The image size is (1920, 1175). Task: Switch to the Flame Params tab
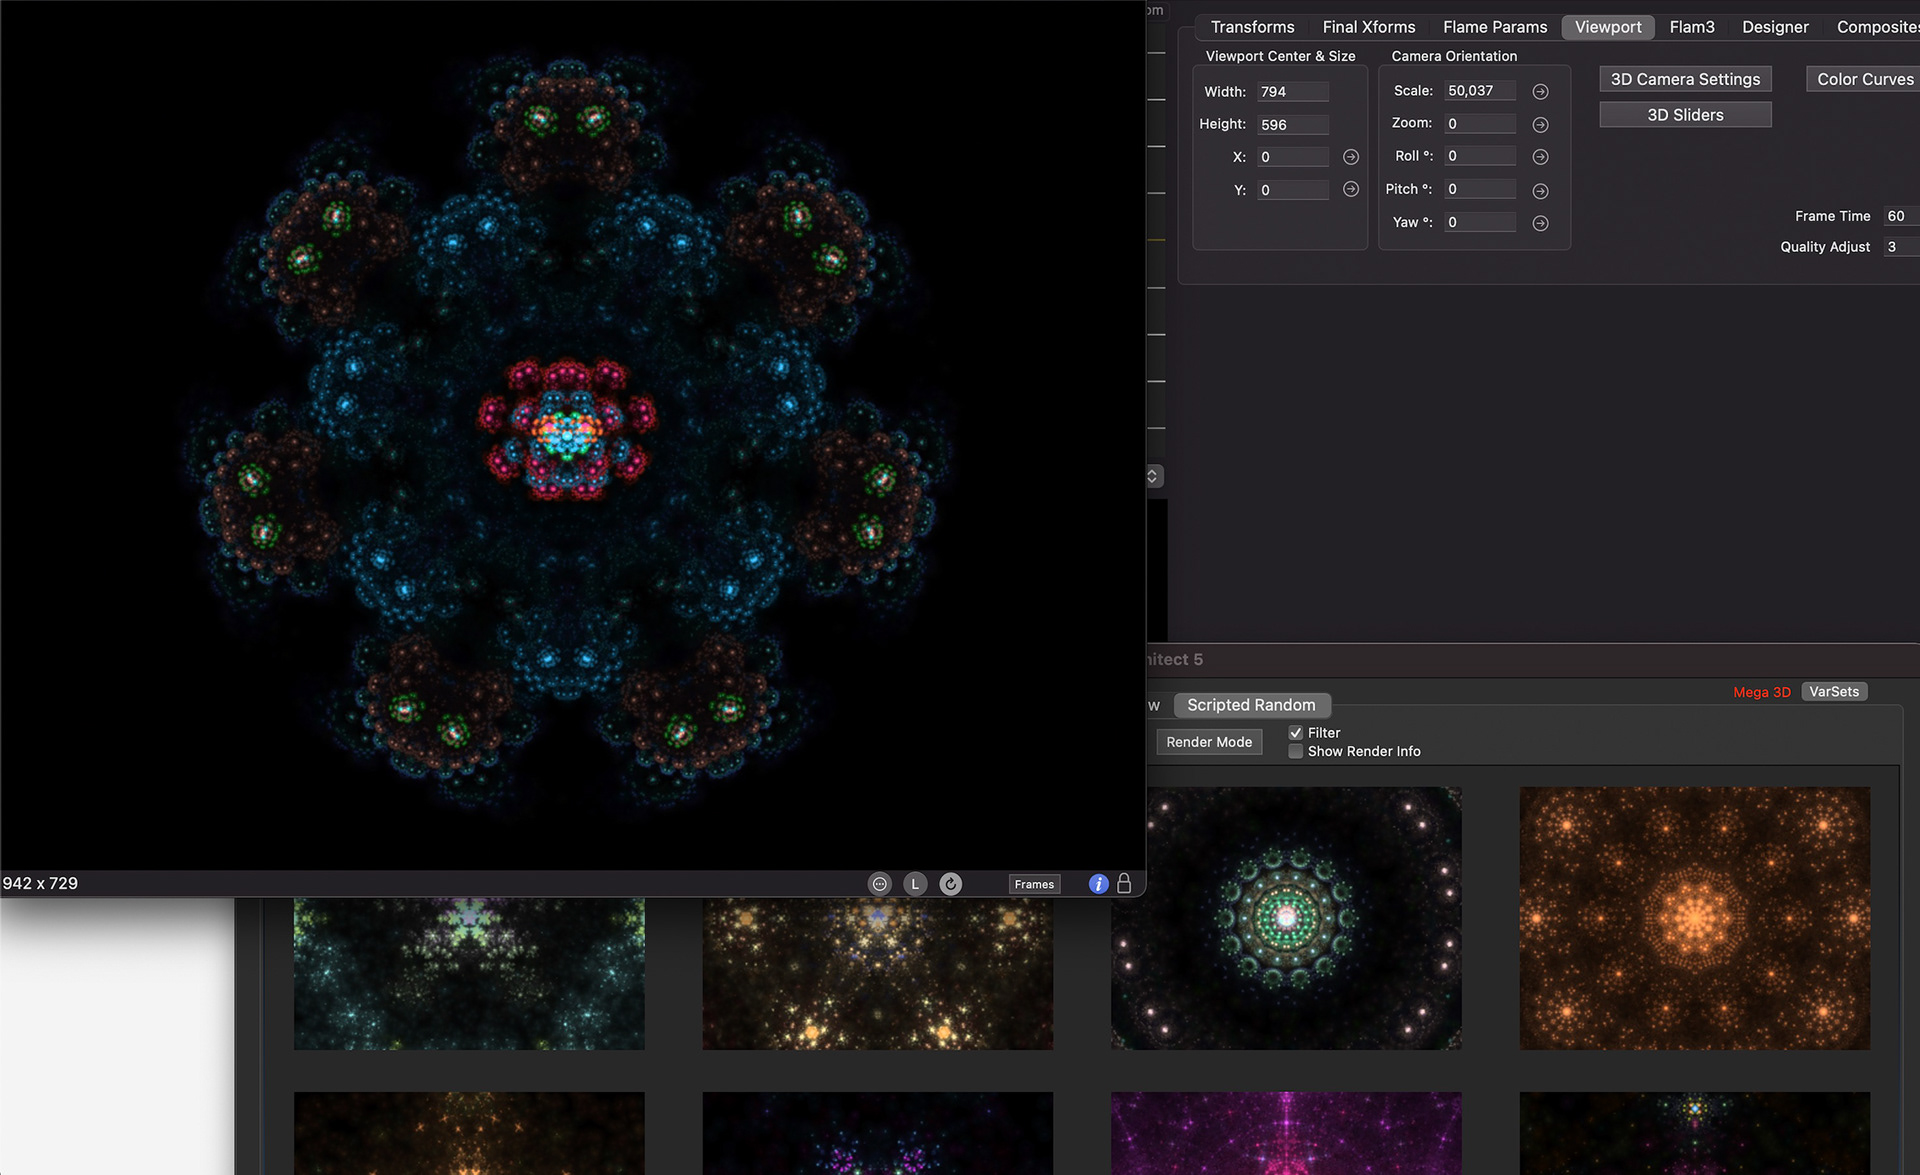click(1494, 27)
